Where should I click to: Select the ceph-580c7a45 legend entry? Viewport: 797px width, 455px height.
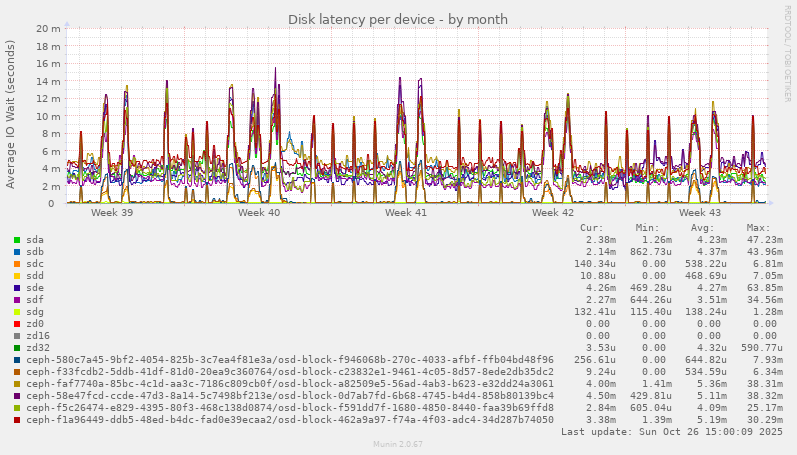click(x=290, y=360)
